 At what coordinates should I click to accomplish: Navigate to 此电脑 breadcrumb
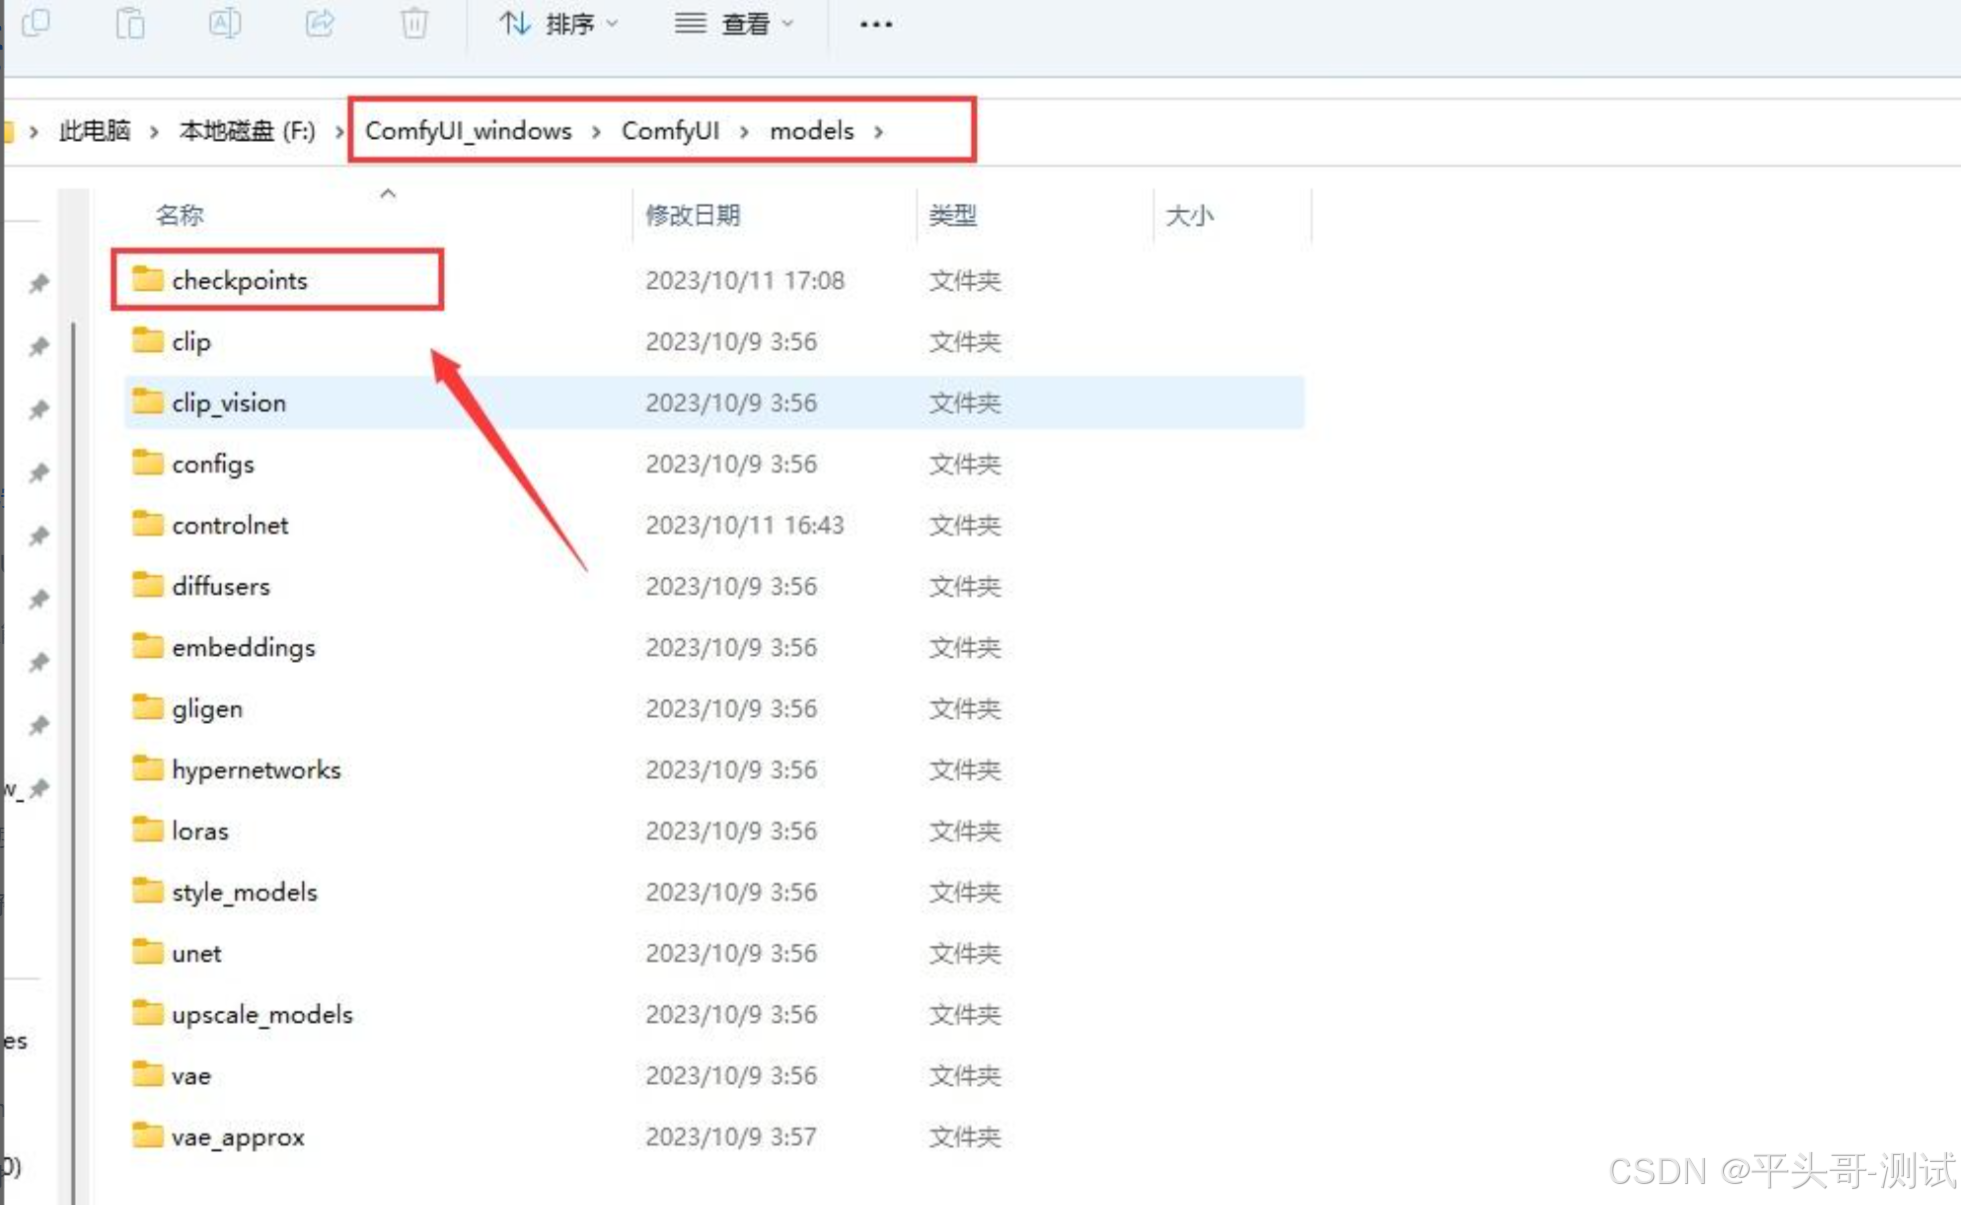94,131
